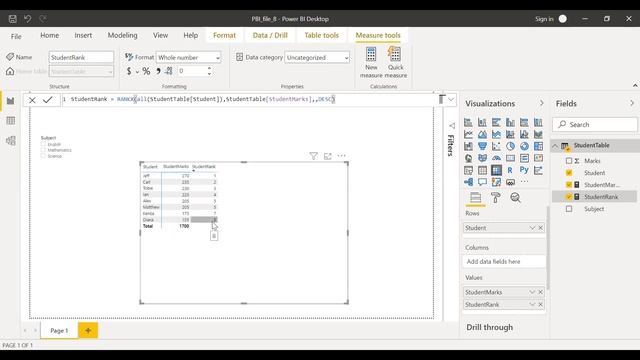Switch to Model view in left sidebar

[x=11, y=141]
